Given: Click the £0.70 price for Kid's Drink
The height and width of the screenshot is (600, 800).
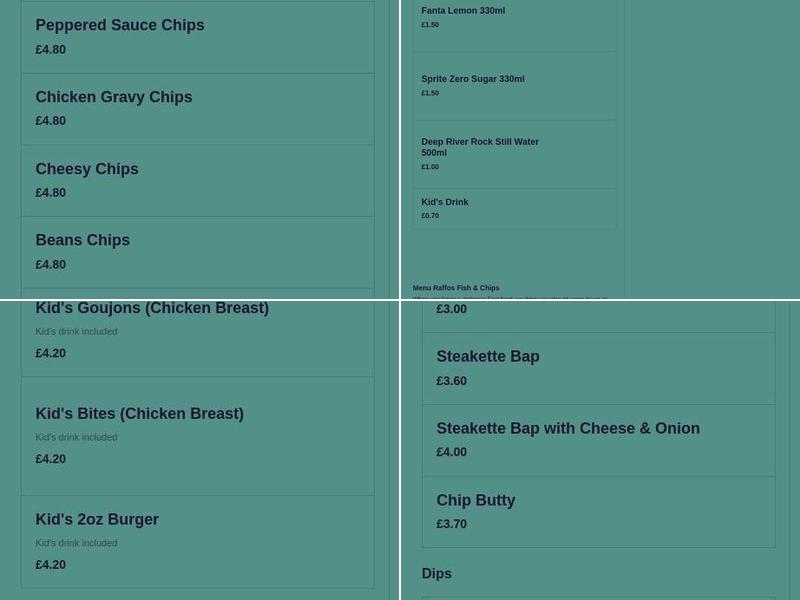Looking at the screenshot, I should [x=430, y=215].
